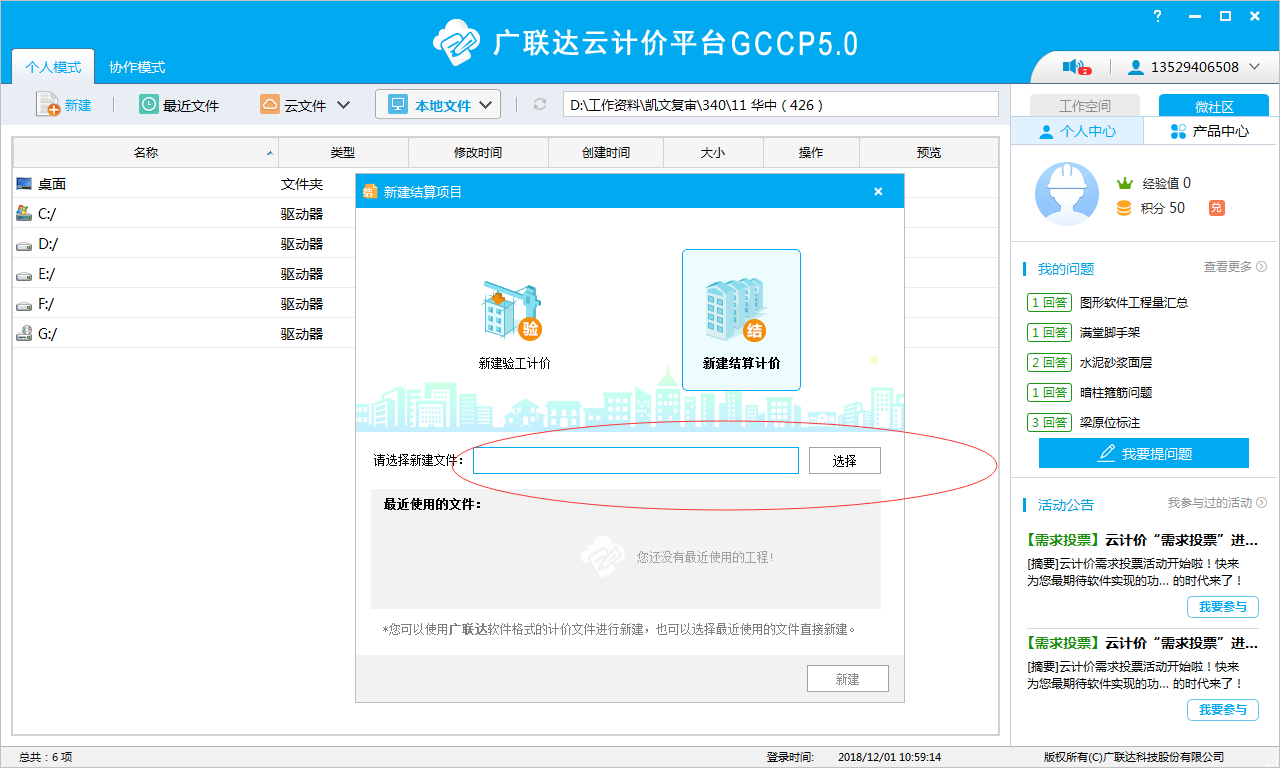Click the refresh icon beside path field

click(x=540, y=105)
